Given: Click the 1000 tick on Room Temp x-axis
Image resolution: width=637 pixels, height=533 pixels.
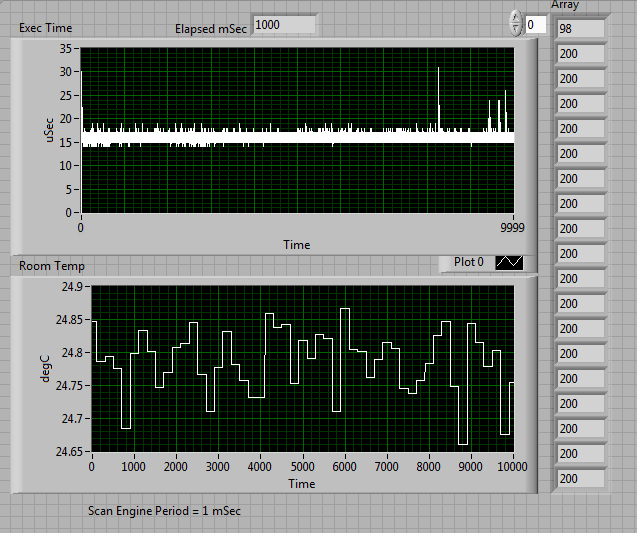Looking at the screenshot, I should click(134, 466).
